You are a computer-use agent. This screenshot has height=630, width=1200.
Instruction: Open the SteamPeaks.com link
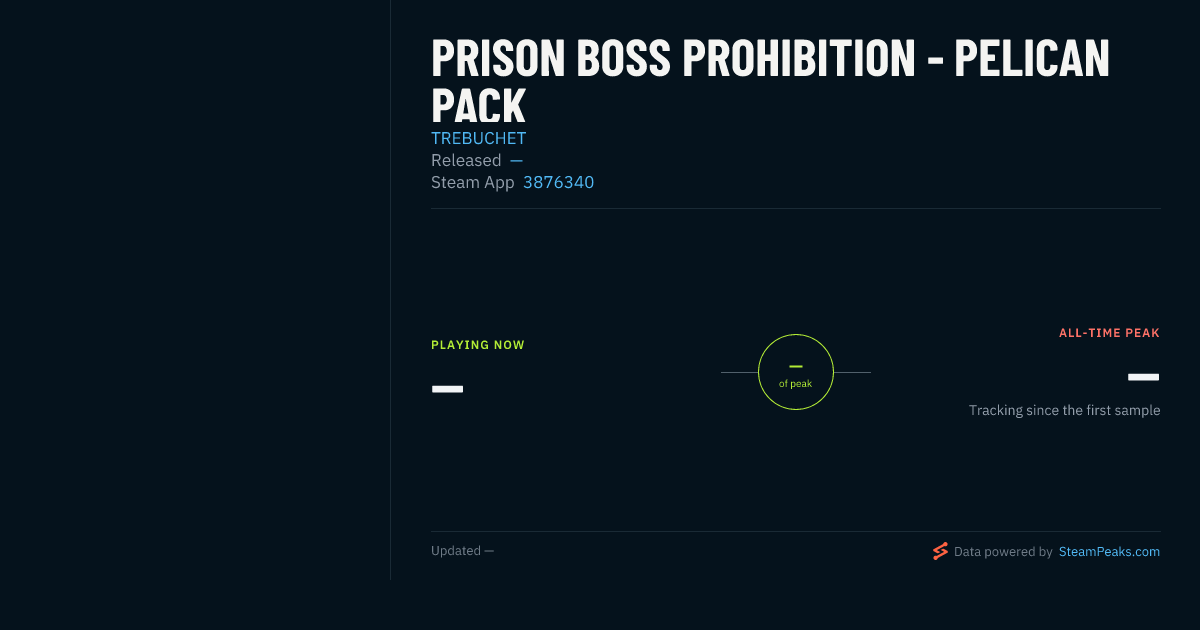click(1109, 551)
